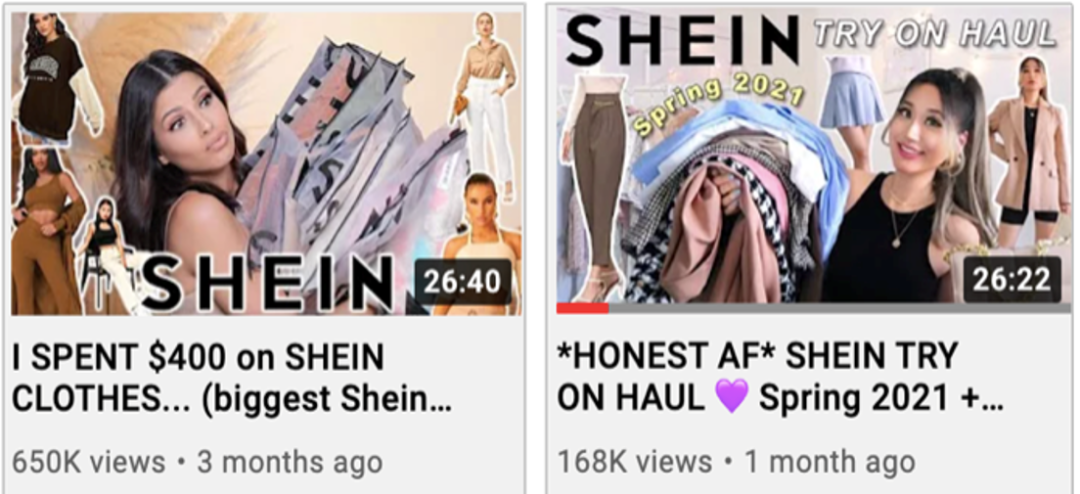Click the red watch progress bar
The image size is (1080, 494).
pos(582,308)
